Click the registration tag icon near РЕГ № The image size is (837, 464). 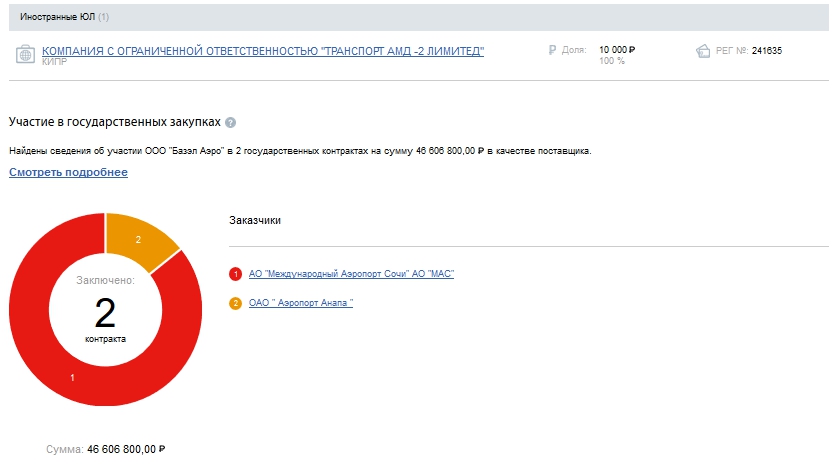pyautogui.click(x=703, y=51)
